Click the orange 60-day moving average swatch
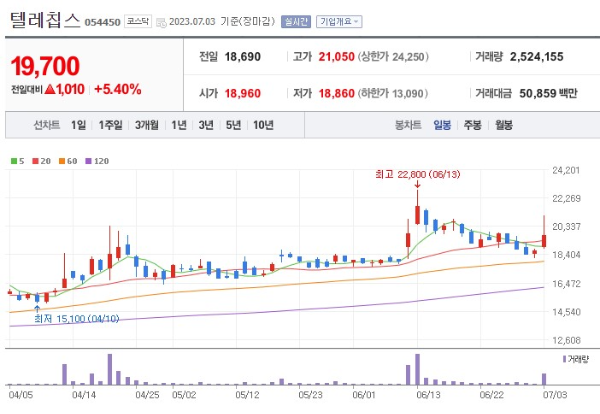 (x=62, y=161)
